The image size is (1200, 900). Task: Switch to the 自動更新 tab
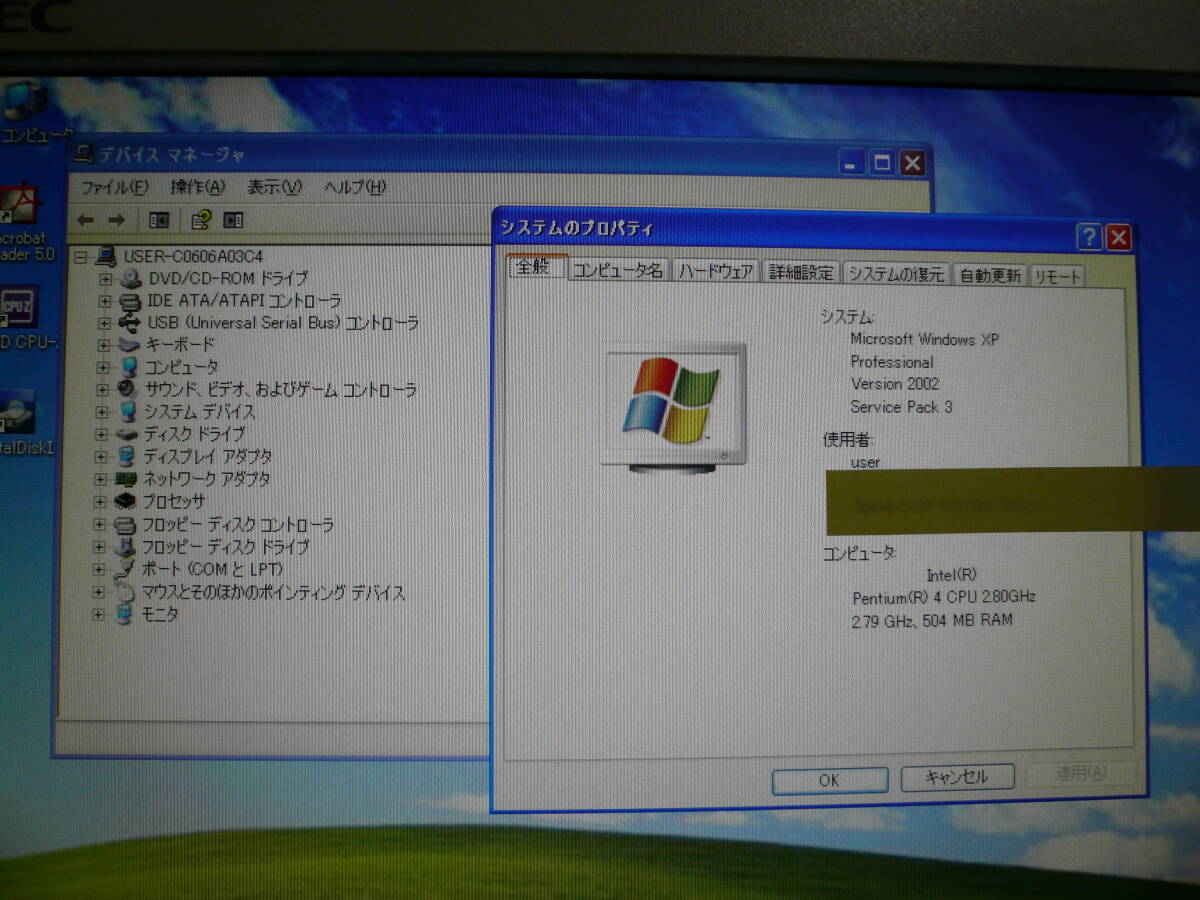[991, 275]
